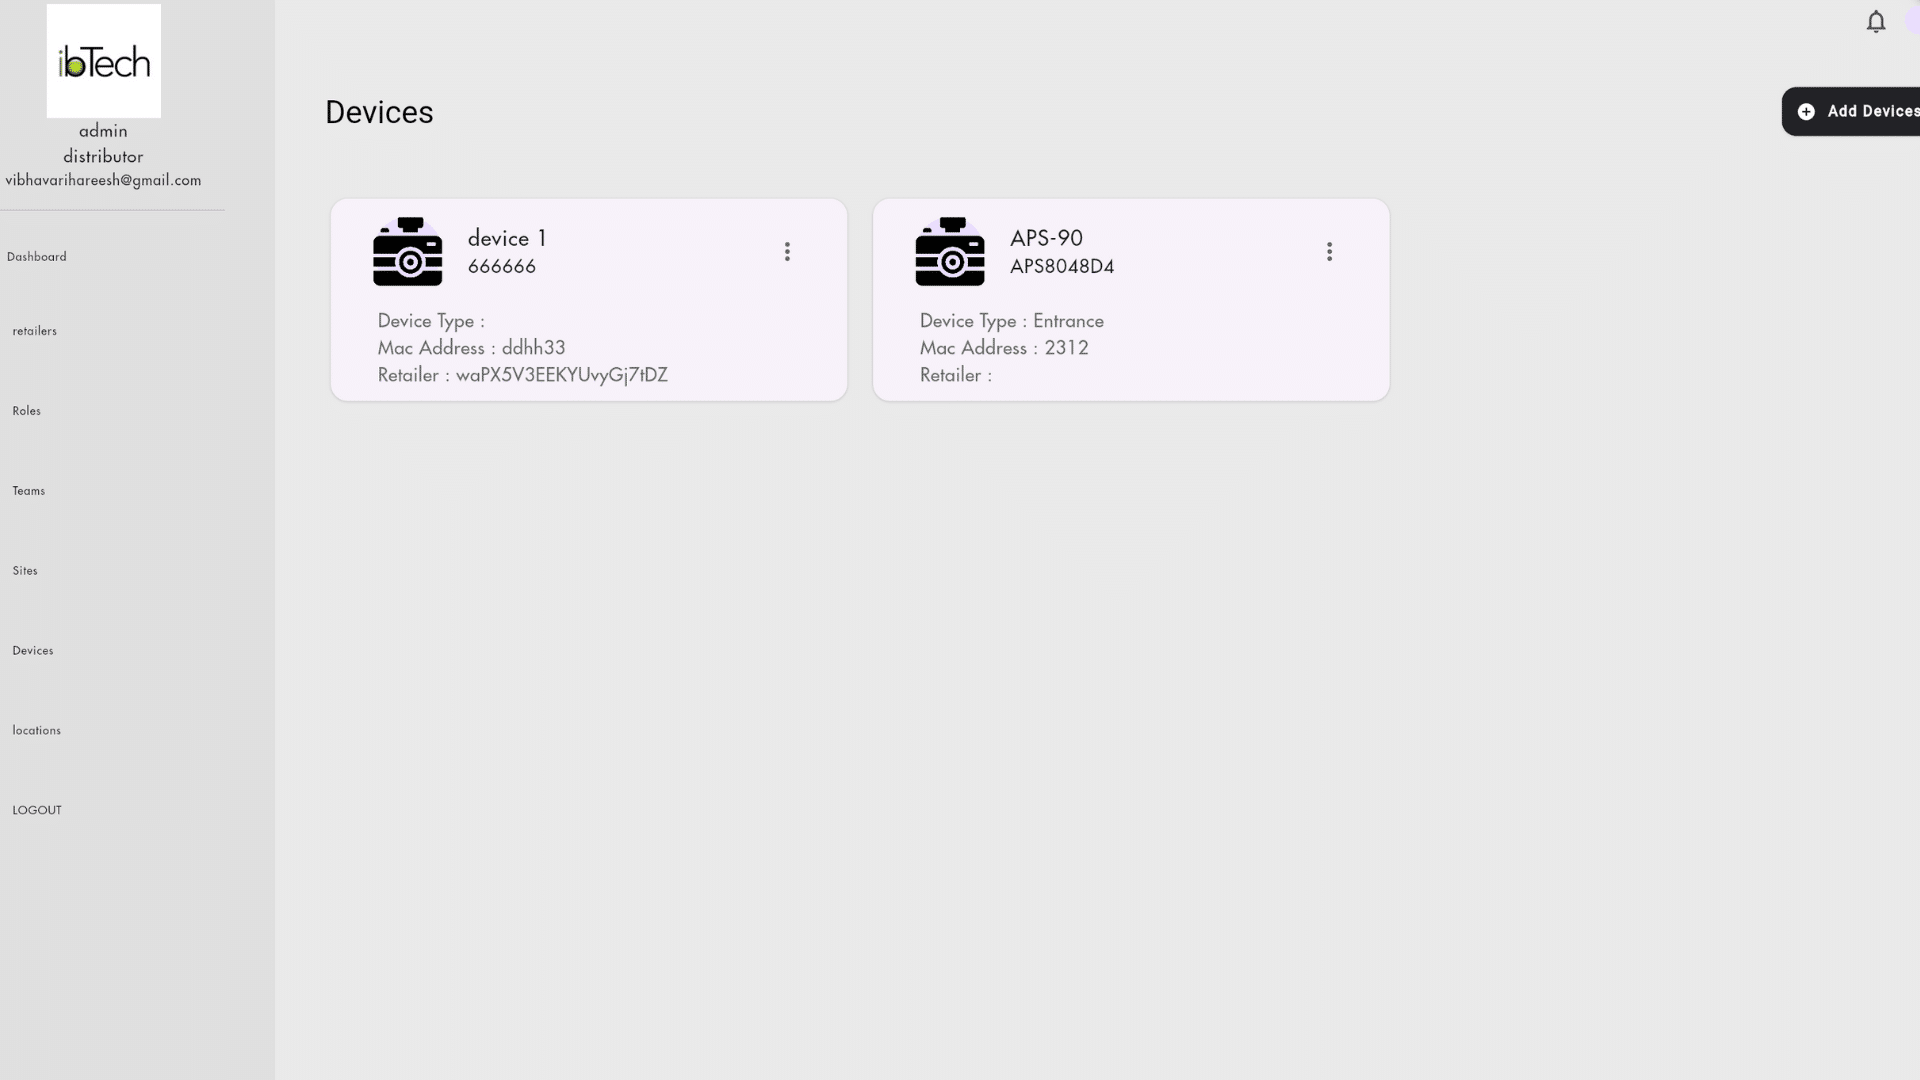Screen dimensions: 1920x1080
Task: Select Sites from the sidebar
Action: (x=25, y=571)
